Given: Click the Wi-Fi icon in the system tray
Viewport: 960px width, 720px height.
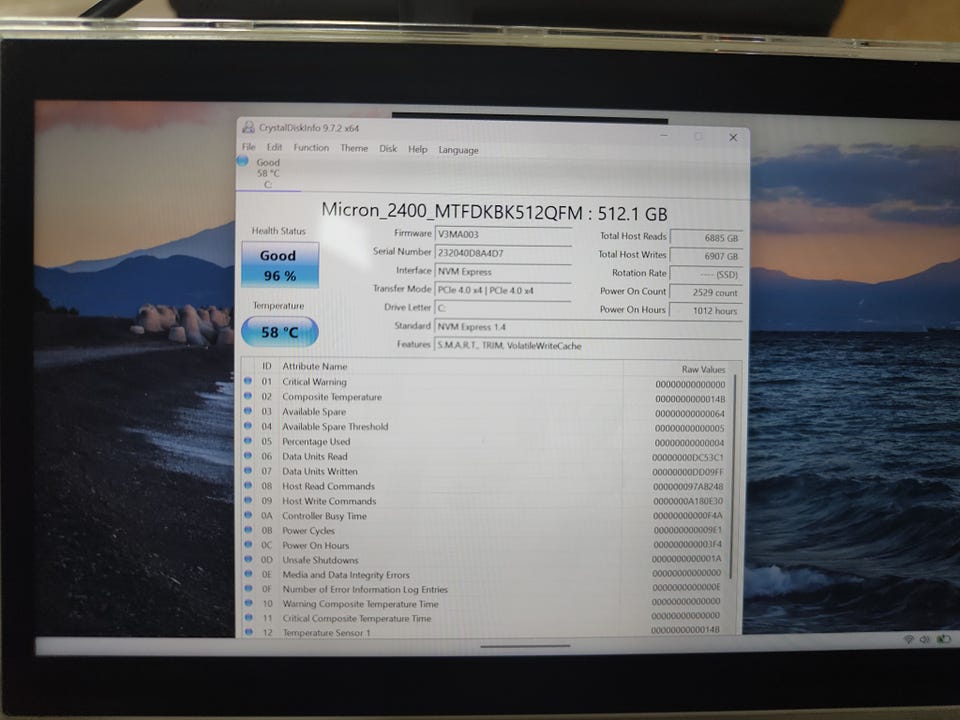Looking at the screenshot, I should tap(909, 639).
